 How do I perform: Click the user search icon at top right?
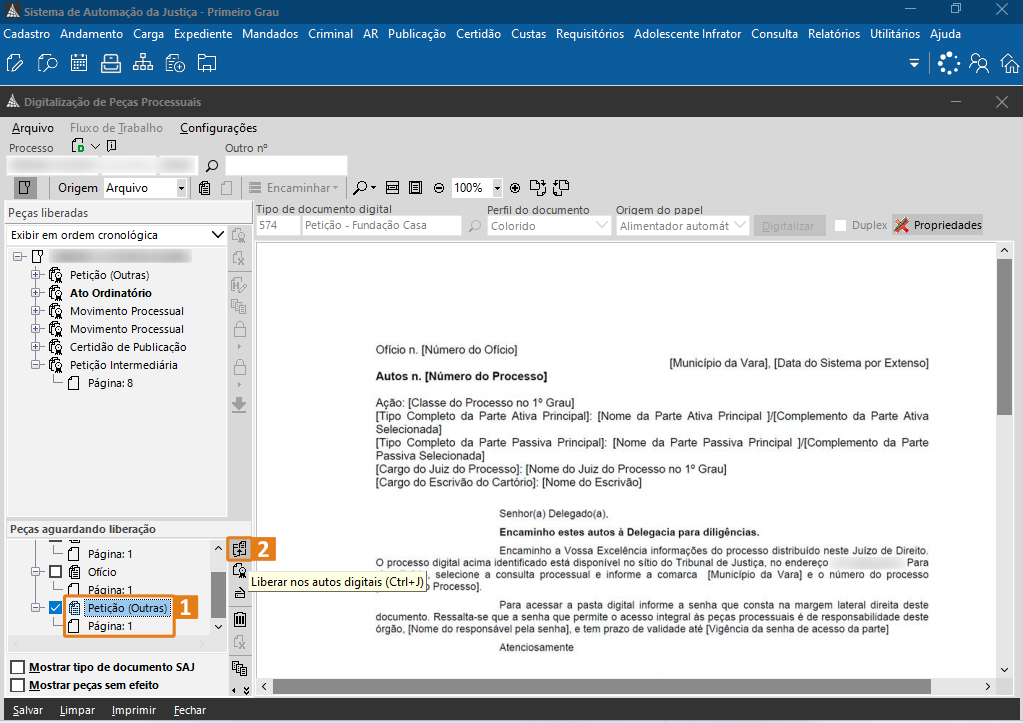[979, 63]
